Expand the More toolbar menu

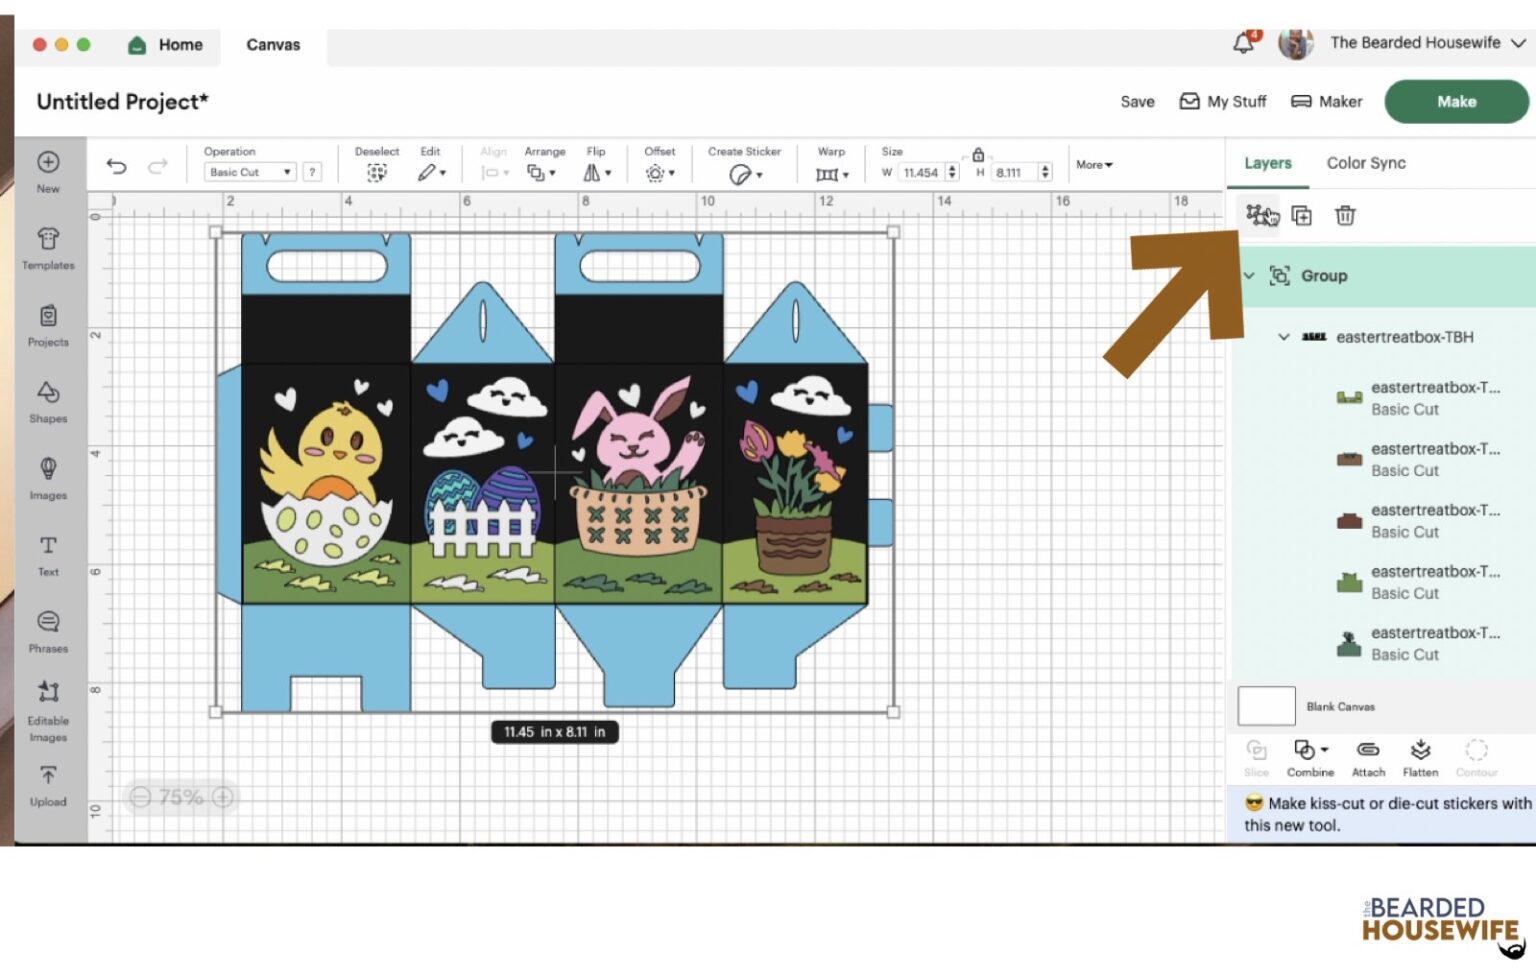point(1094,165)
